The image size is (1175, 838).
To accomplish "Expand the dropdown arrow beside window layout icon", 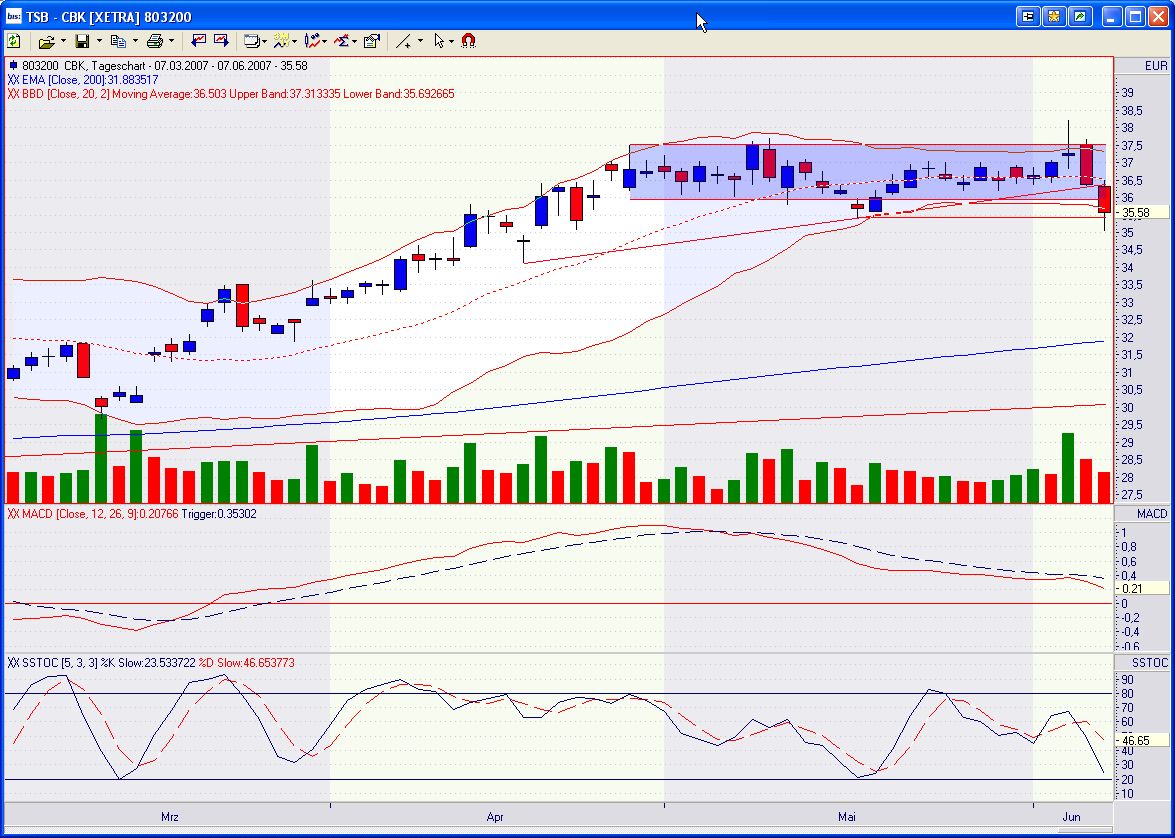I will pyautogui.click(x=264, y=42).
